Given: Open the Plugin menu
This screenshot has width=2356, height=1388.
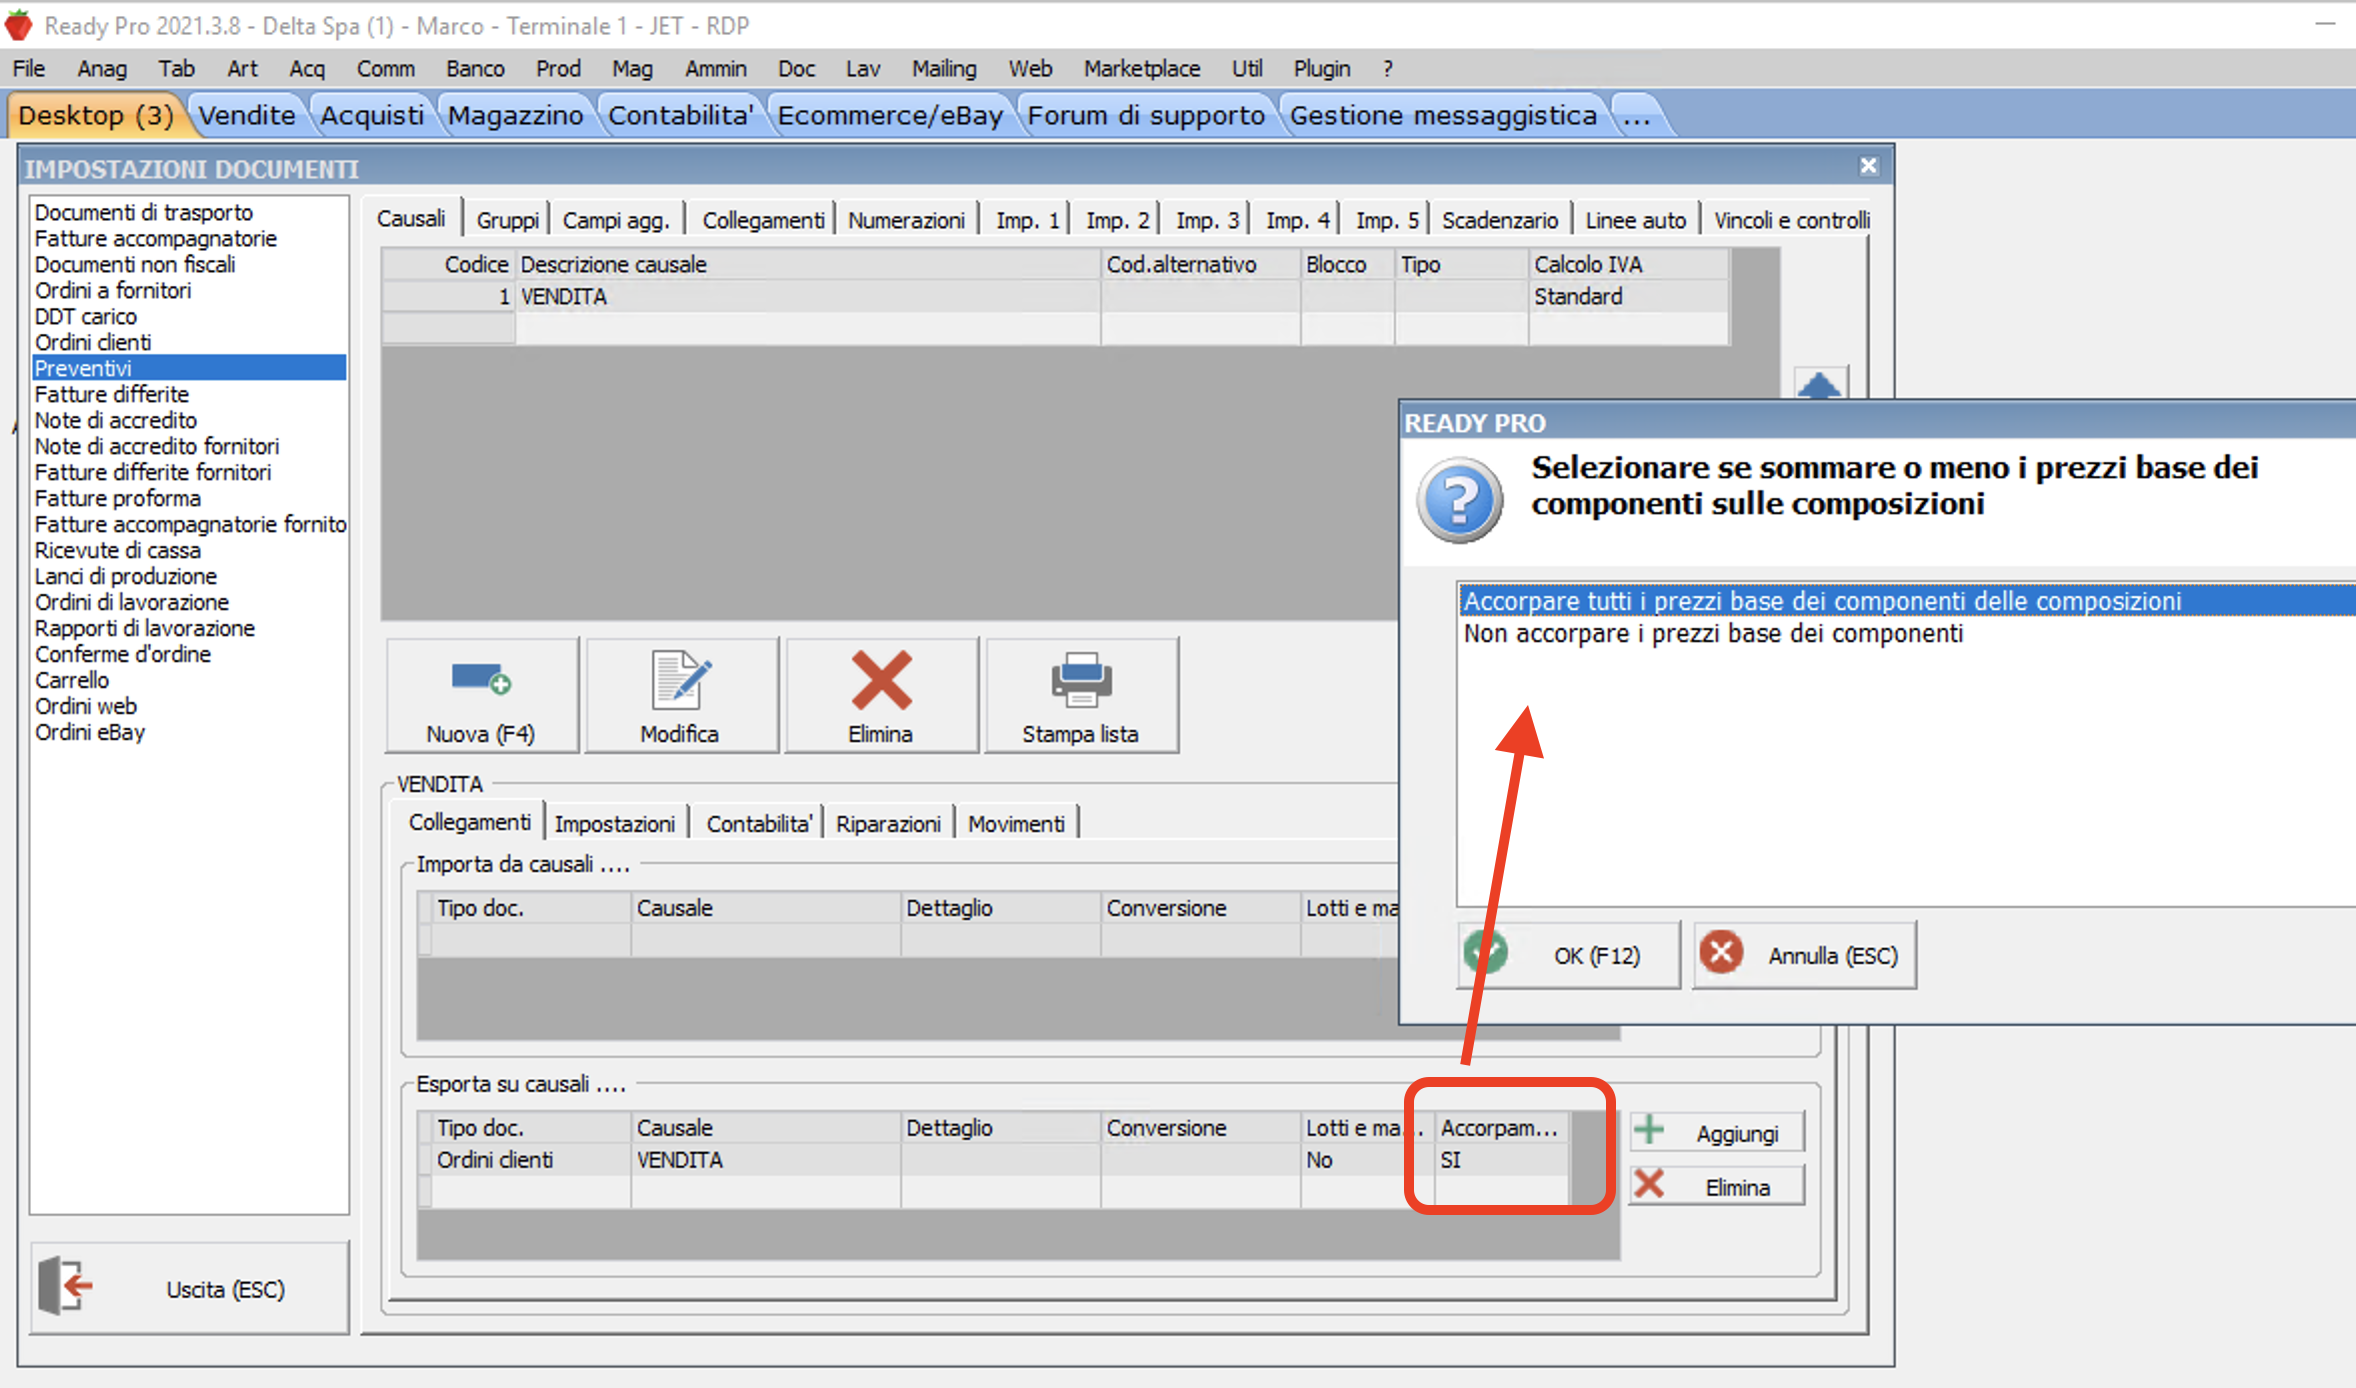Looking at the screenshot, I should (1322, 68).
